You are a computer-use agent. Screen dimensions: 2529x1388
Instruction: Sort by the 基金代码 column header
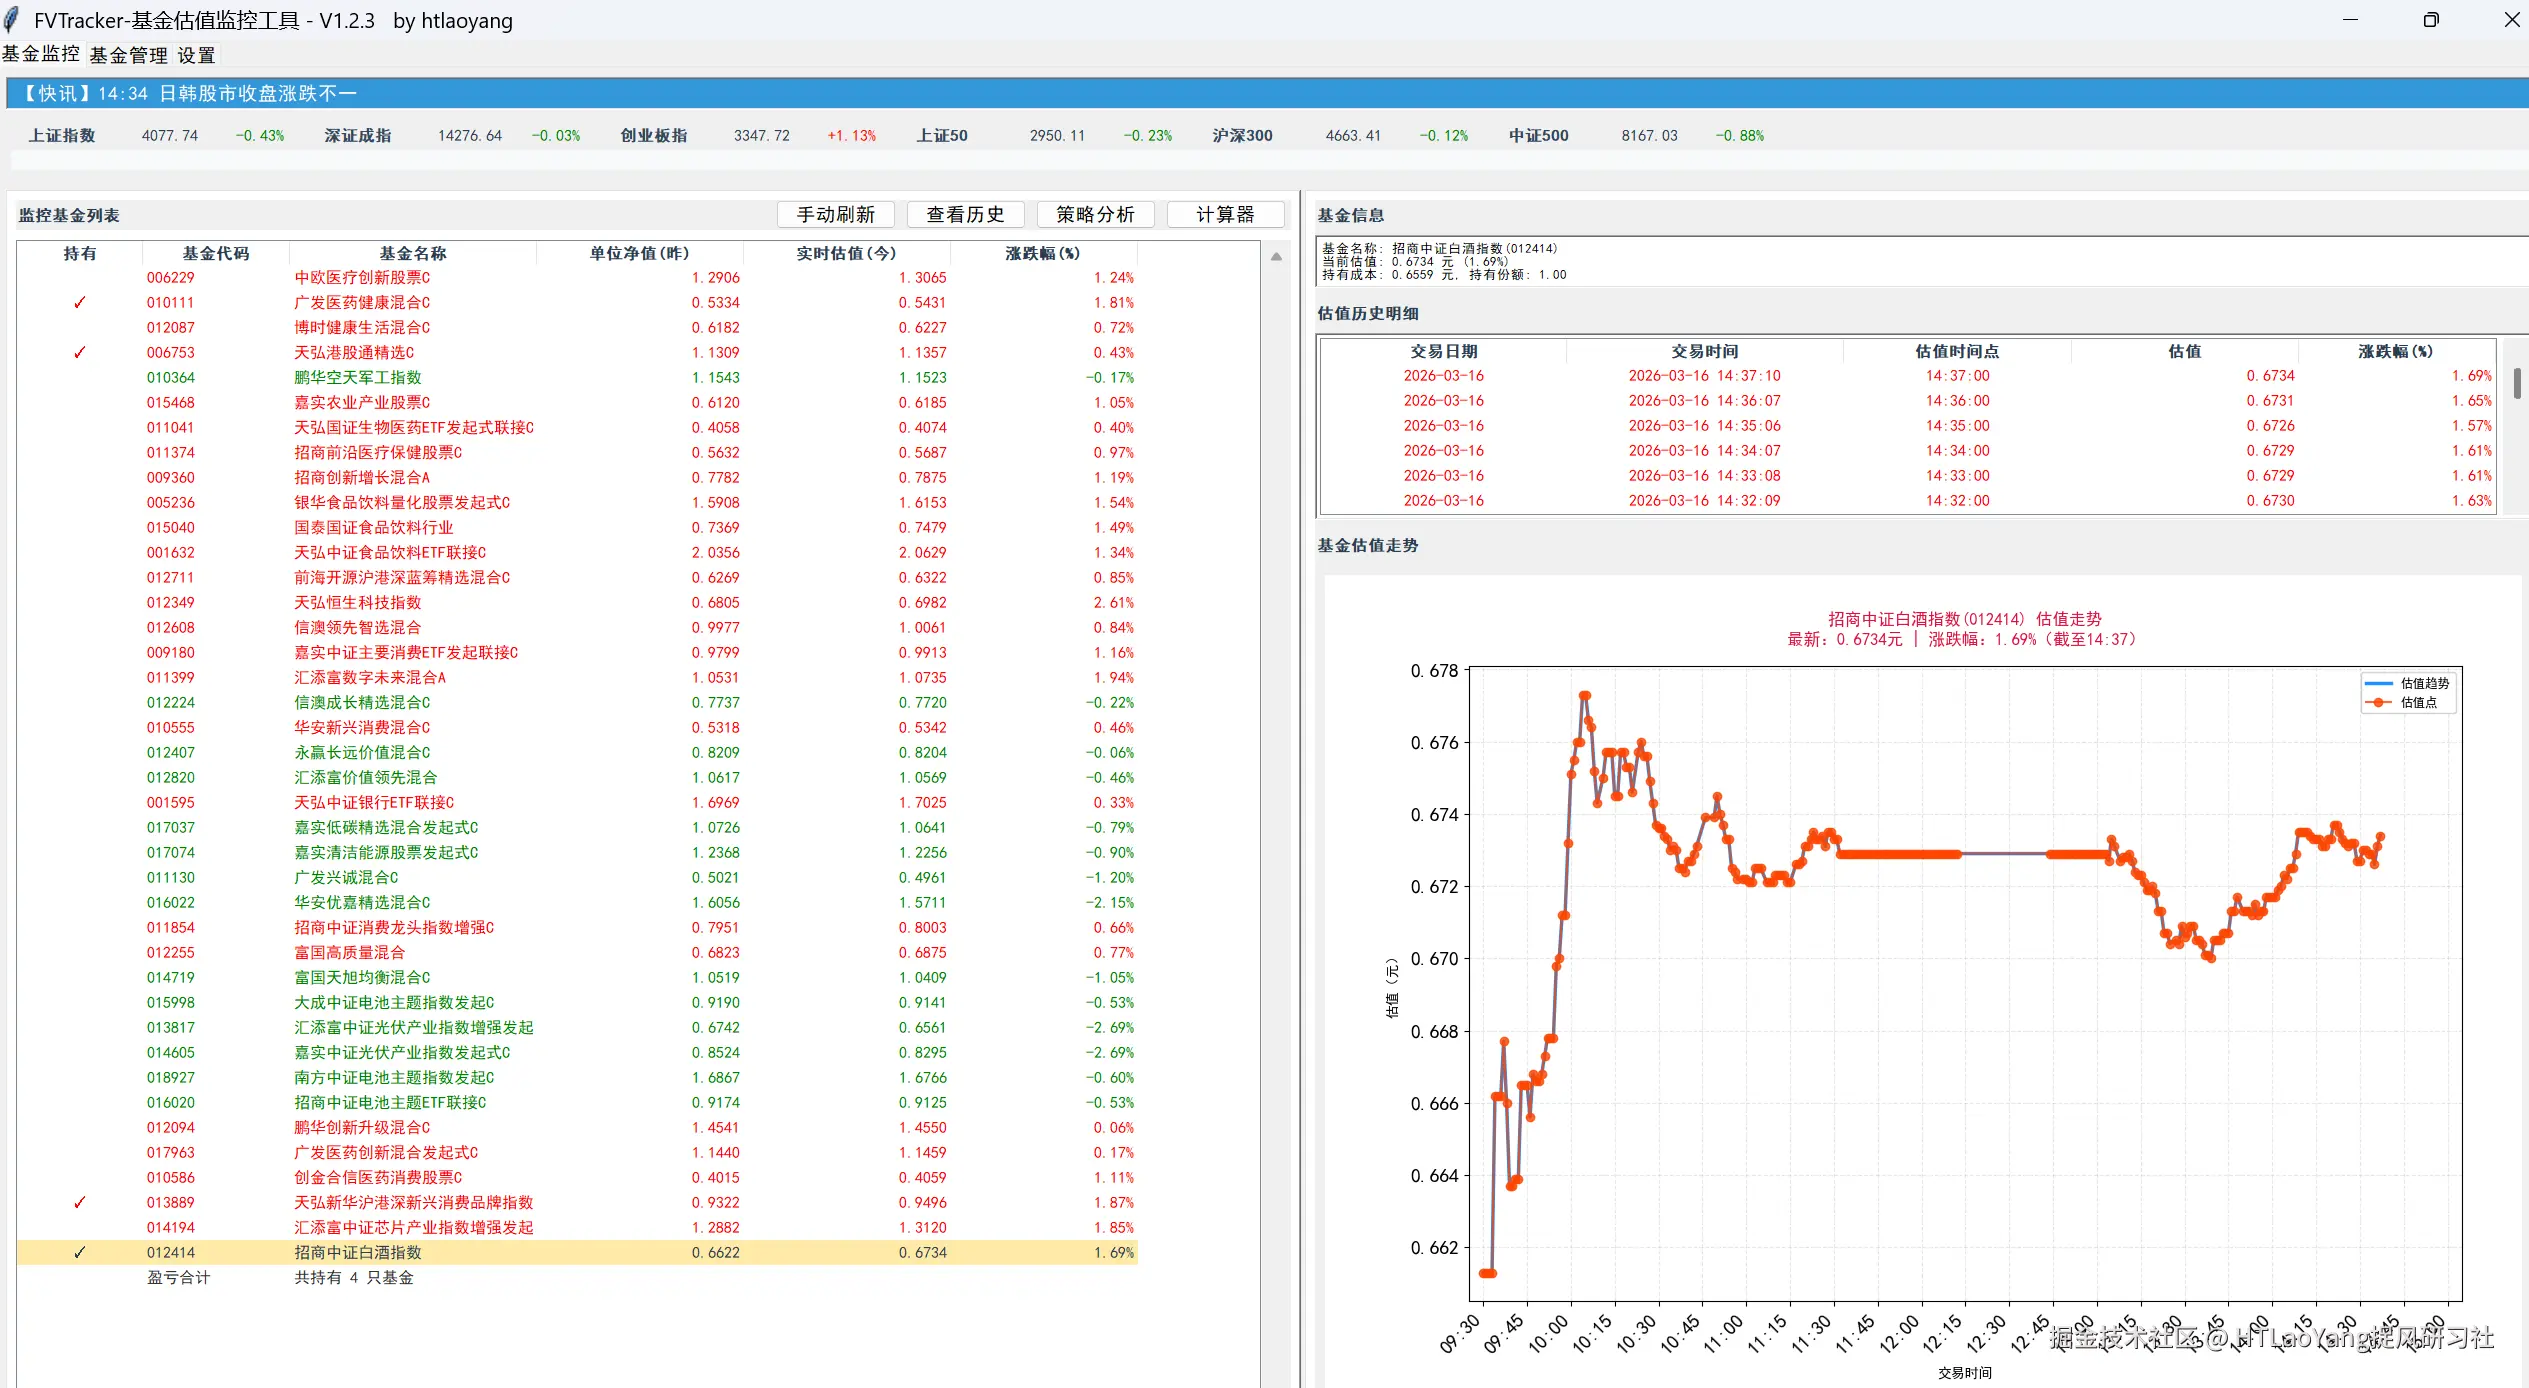tap(215, 253)
